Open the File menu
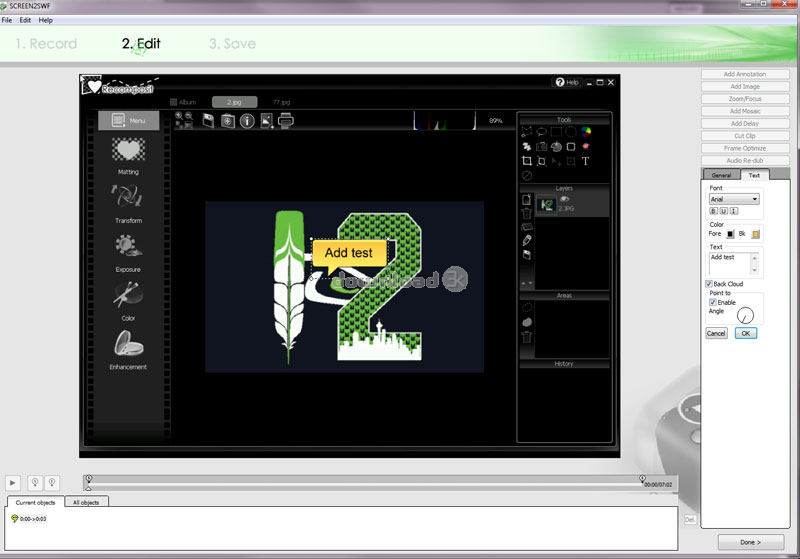800x559 pixels. point(7,20)
